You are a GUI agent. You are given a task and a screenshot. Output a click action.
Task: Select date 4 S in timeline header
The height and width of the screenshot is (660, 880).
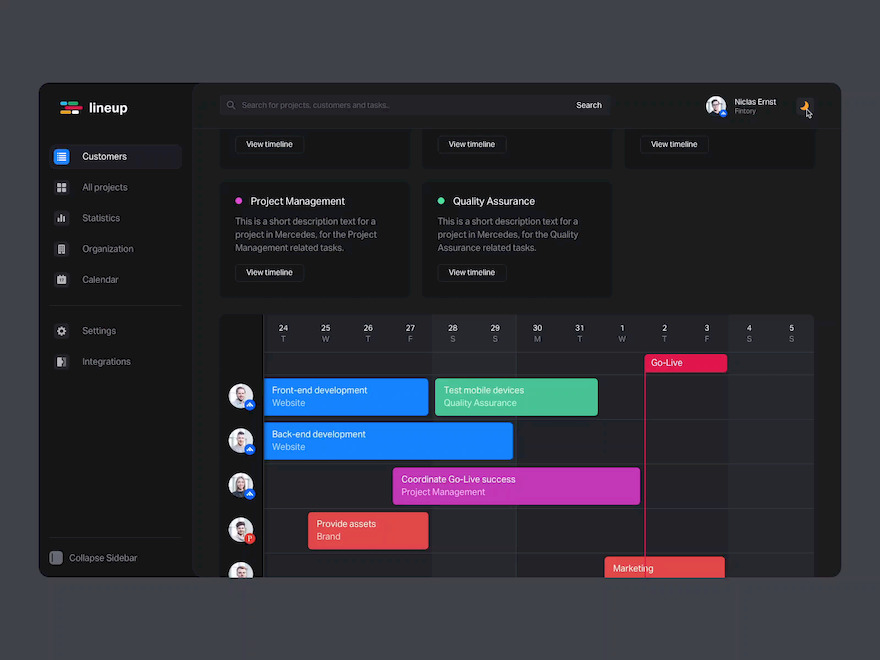coord(749,333)
